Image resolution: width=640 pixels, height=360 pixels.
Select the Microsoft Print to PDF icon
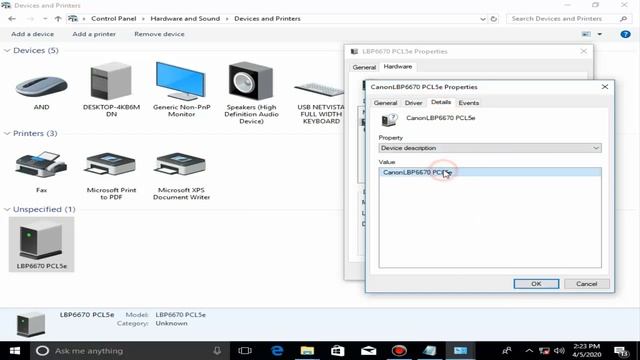coord(110,164)
